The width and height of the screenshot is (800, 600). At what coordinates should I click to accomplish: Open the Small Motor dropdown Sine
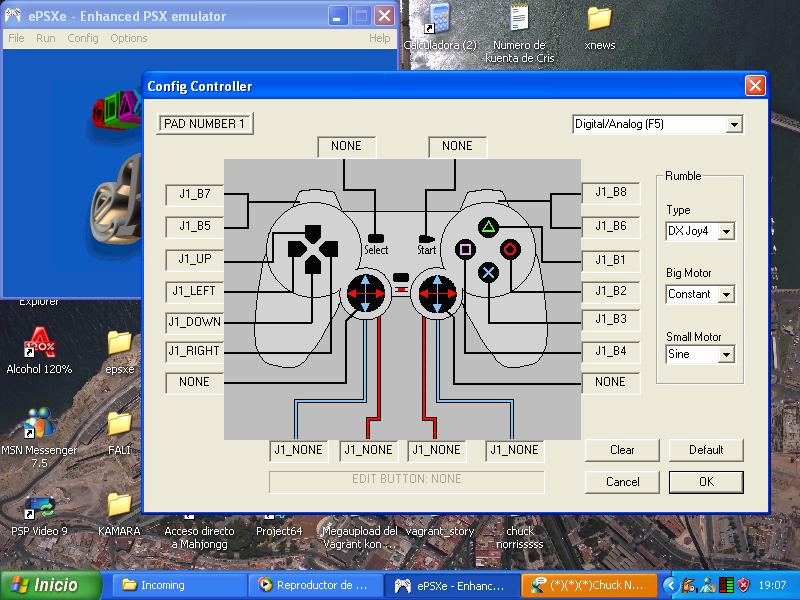click(700, 354)
